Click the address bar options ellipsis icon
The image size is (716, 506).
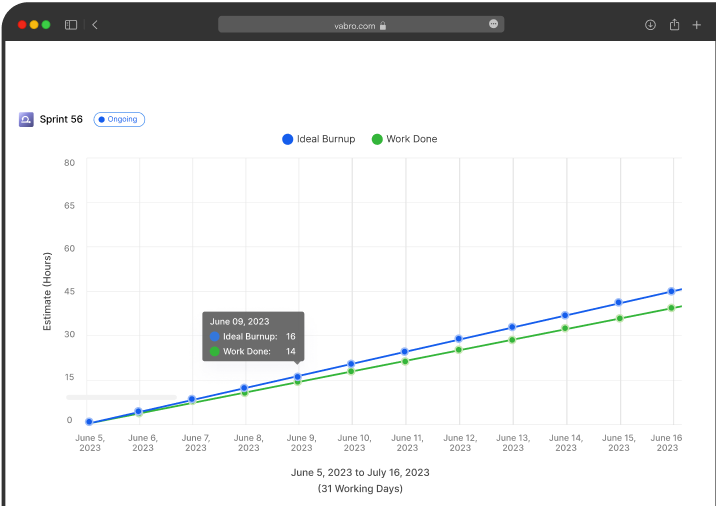[493, 24]
